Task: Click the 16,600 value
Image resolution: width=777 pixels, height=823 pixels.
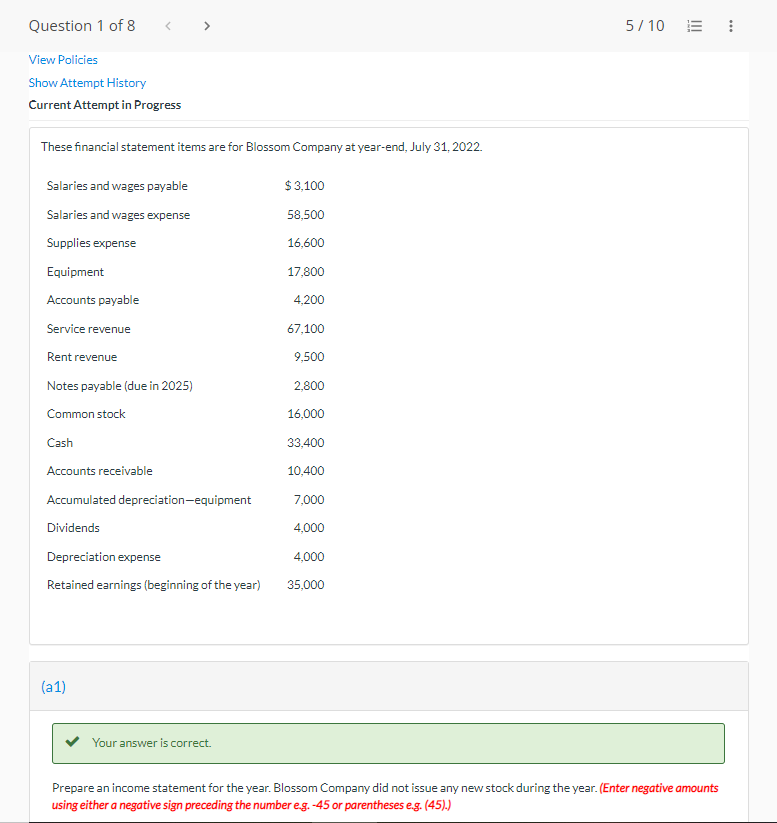Action: (x=306, y=243)
